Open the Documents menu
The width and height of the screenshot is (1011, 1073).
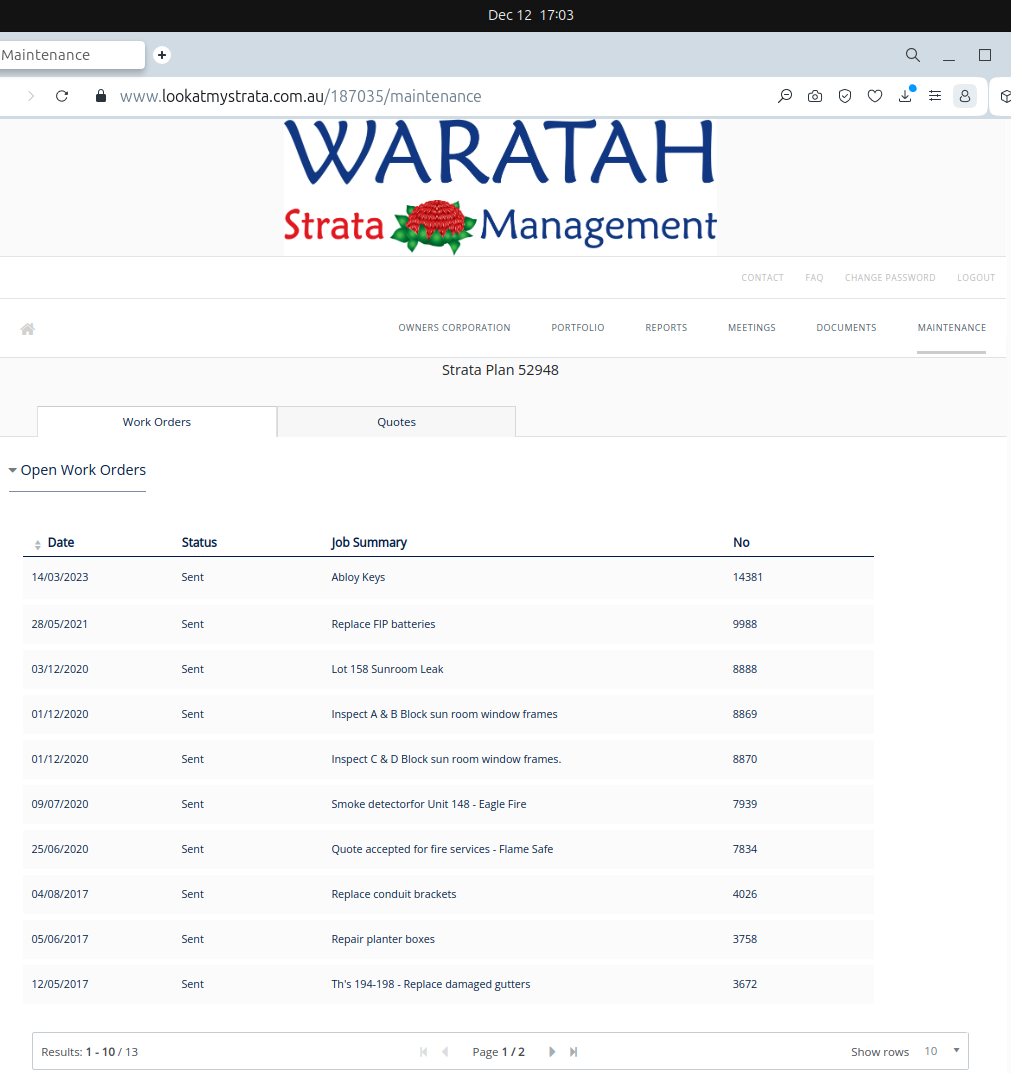[846, 328]
